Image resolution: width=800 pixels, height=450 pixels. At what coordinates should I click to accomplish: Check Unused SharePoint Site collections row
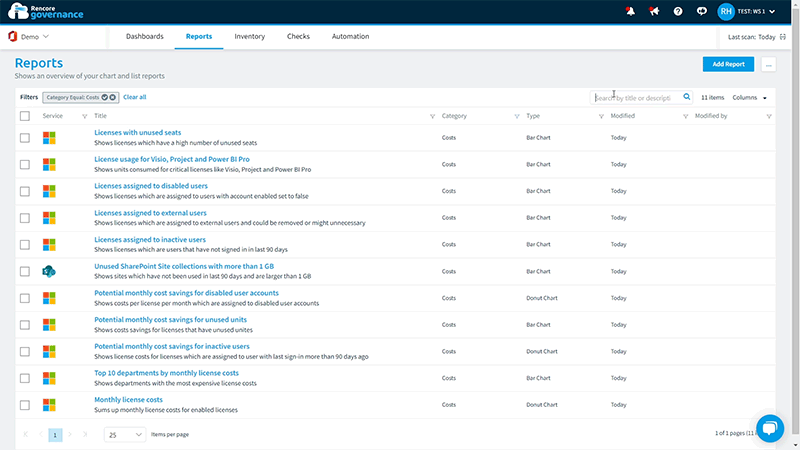(x=24, y=271)
